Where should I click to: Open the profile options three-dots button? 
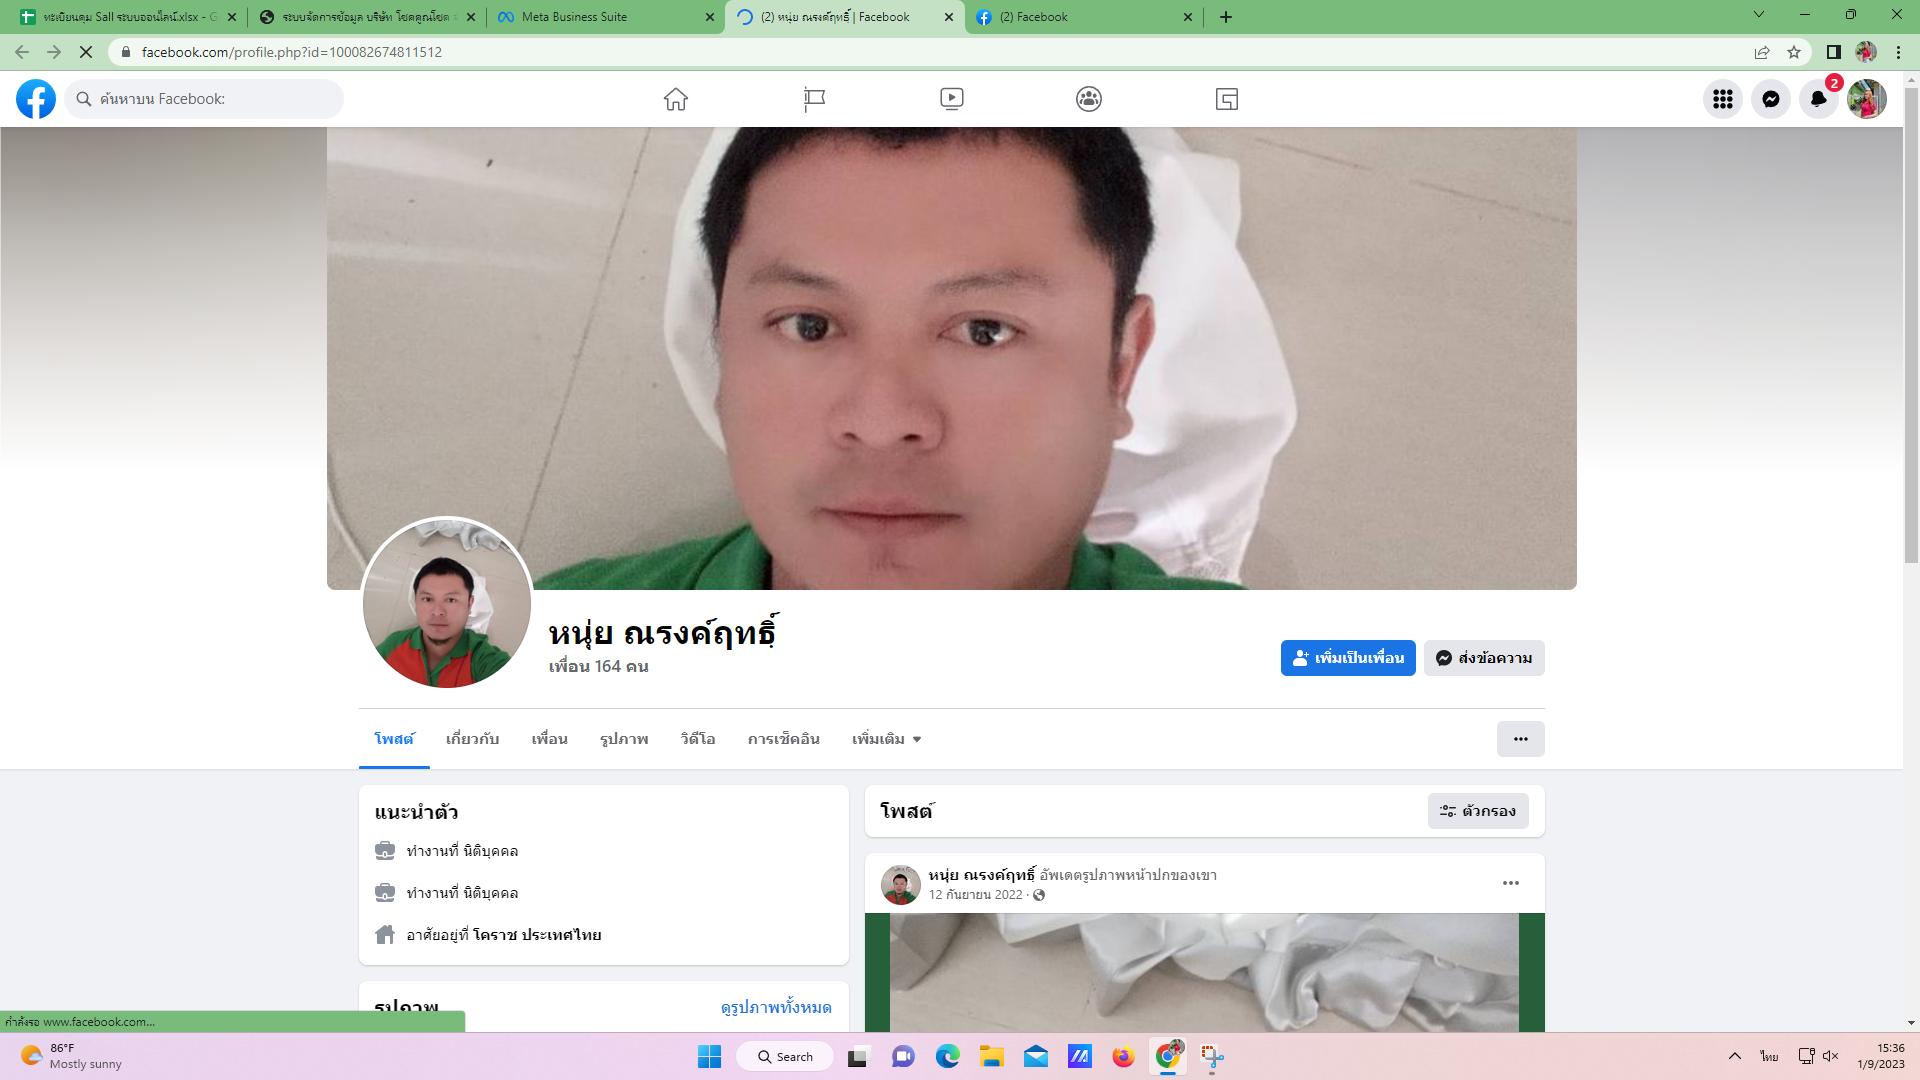pyautogui.click(x=1520, y=739)
